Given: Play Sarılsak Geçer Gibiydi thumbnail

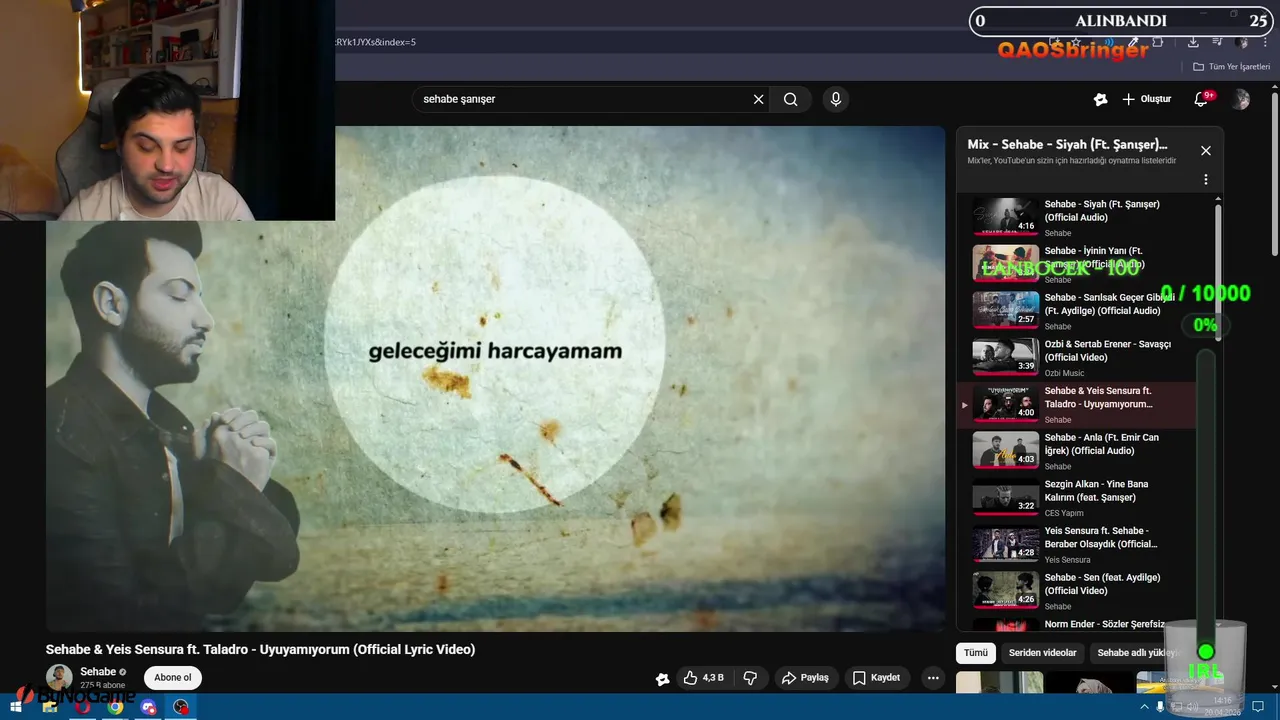Looking at the screenshot, I should [x=1006, y=309].
